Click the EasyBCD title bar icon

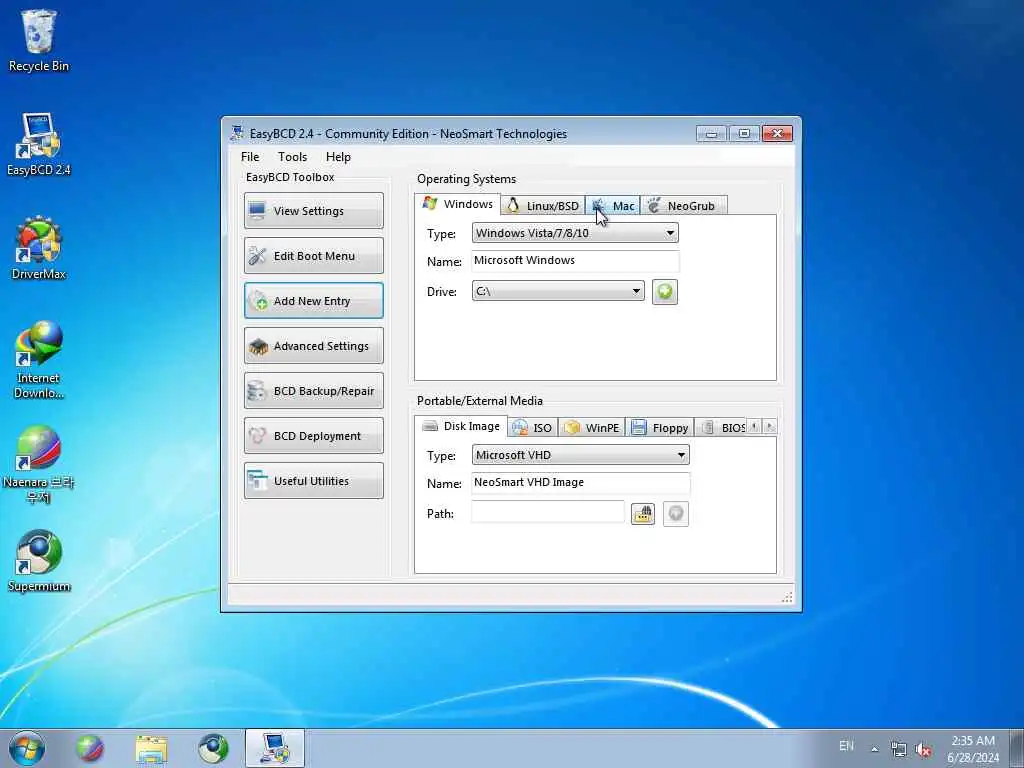[237, 133]
